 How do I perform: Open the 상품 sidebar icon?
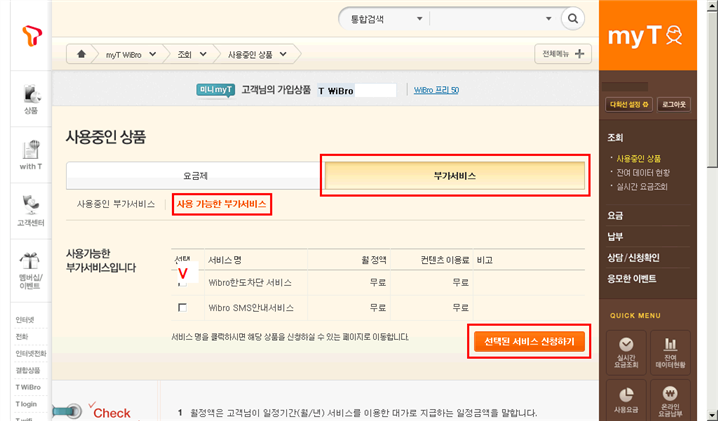pos(31,99)
